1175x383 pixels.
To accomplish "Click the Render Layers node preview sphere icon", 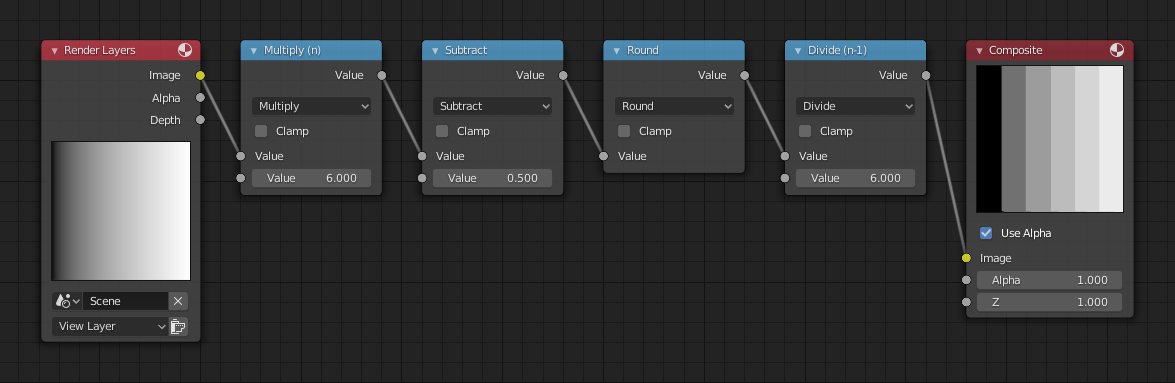I will pyautogui.click(x=184, y=50).
